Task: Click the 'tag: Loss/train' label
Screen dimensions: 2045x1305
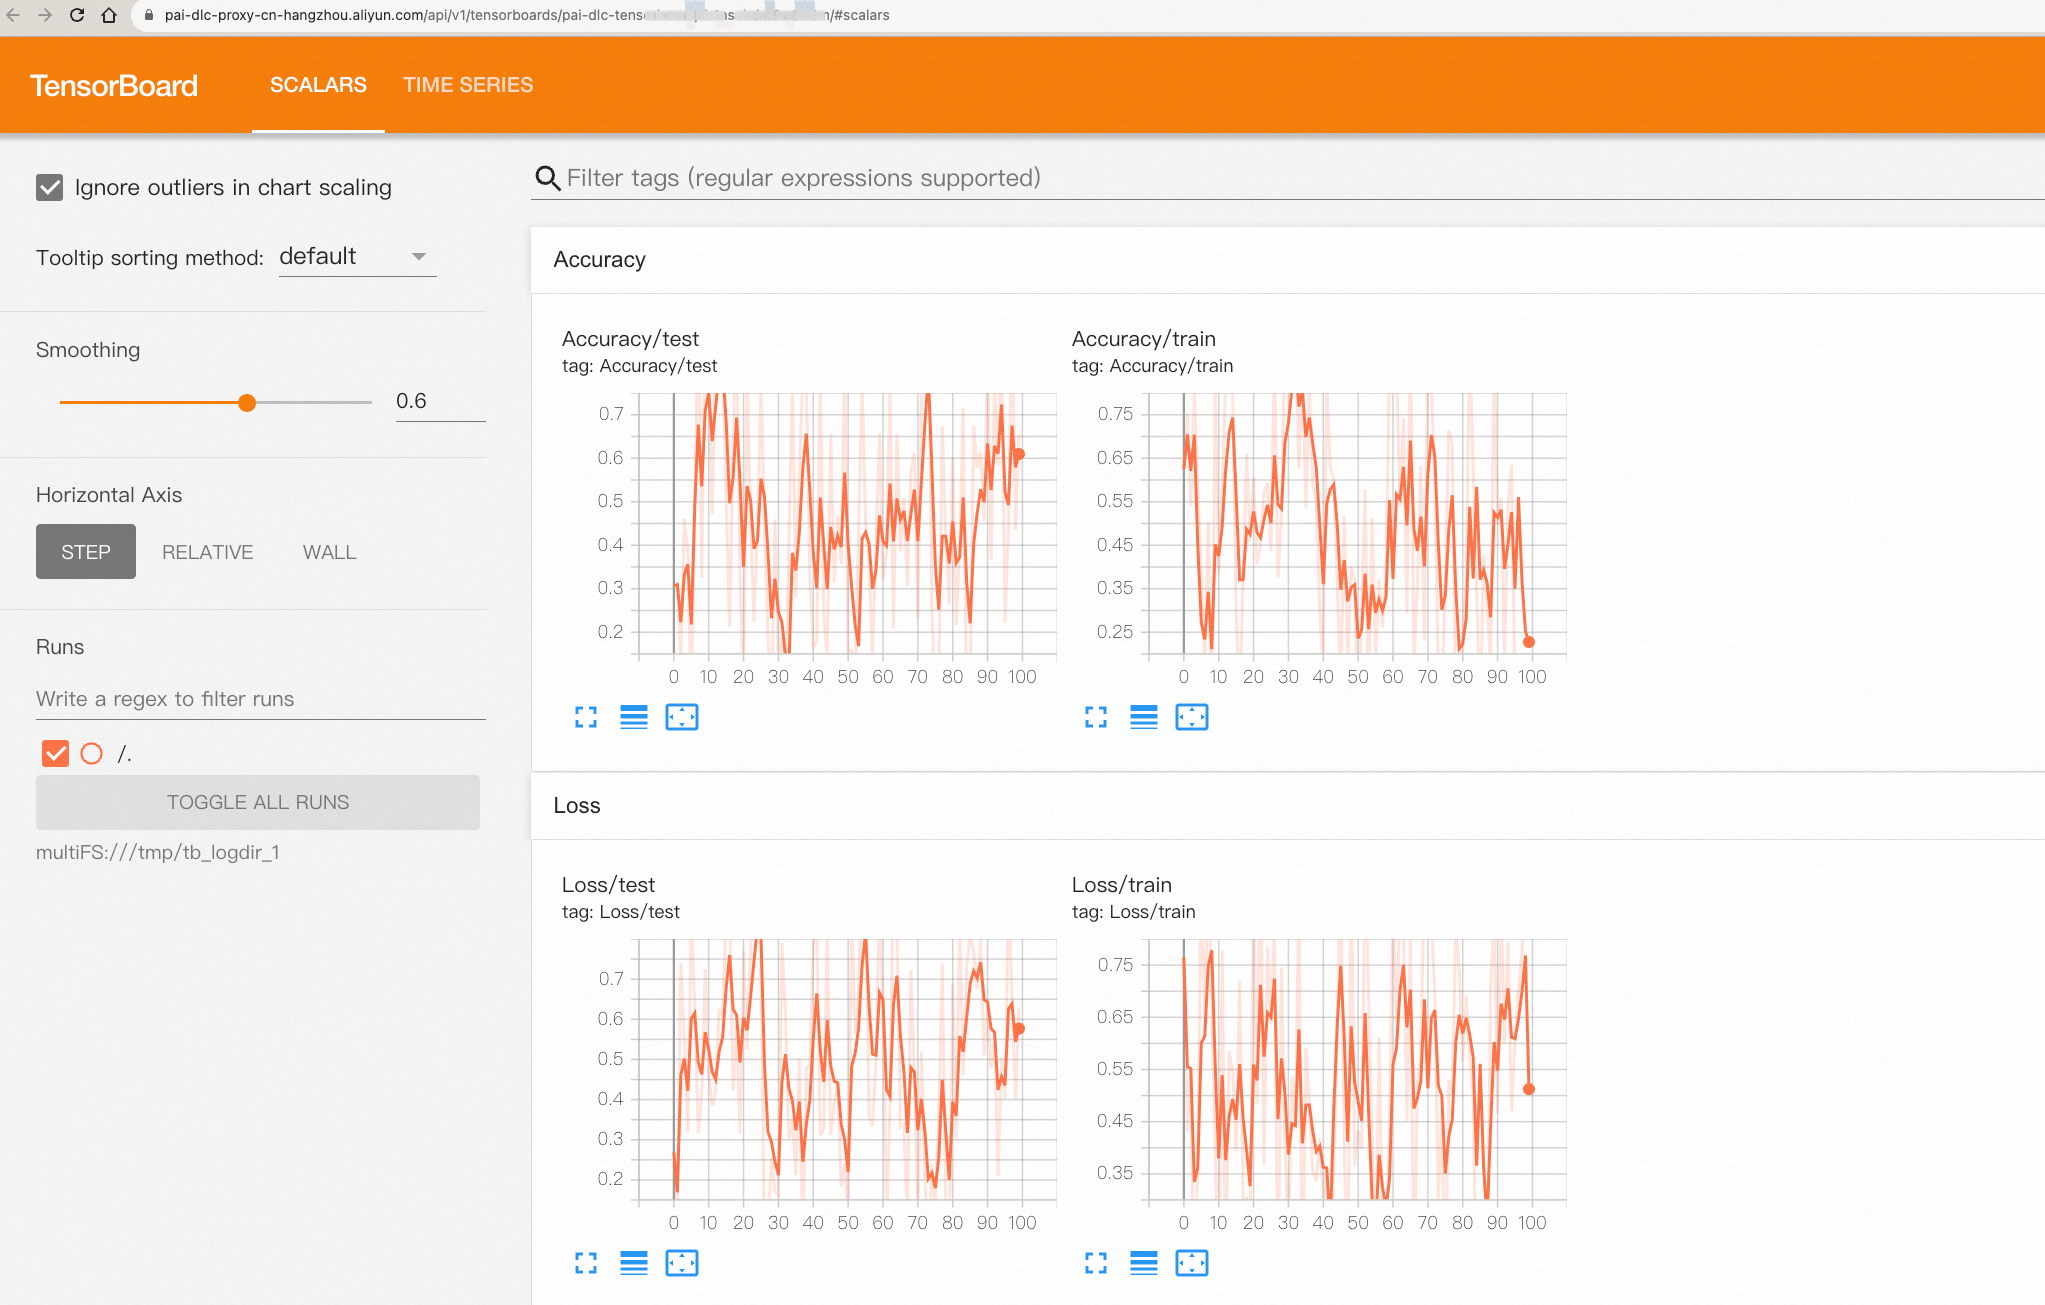Action: pos(1133,912)
